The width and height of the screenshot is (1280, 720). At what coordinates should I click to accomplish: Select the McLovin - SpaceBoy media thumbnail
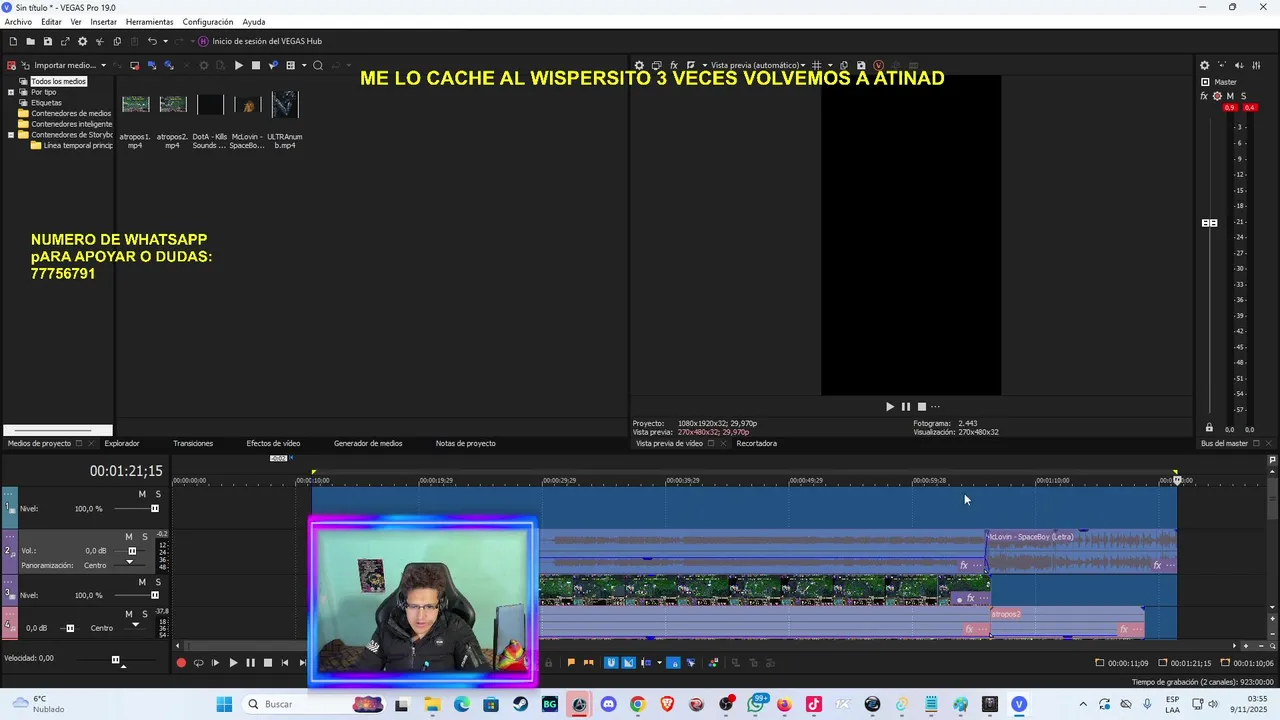pos(247,104)
